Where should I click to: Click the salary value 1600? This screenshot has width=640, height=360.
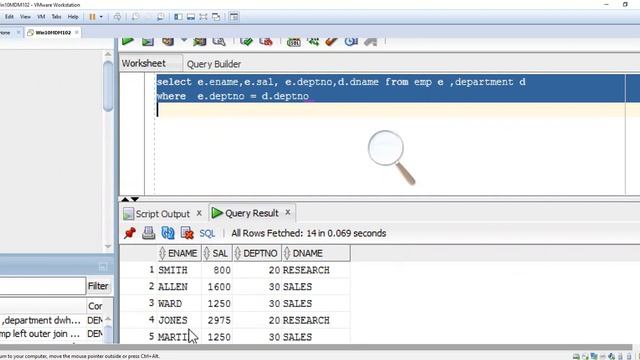[219, 287]
